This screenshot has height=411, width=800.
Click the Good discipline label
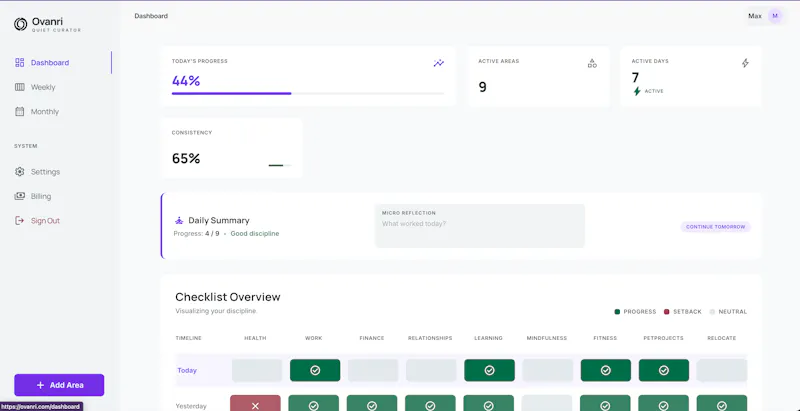[255, 234]
